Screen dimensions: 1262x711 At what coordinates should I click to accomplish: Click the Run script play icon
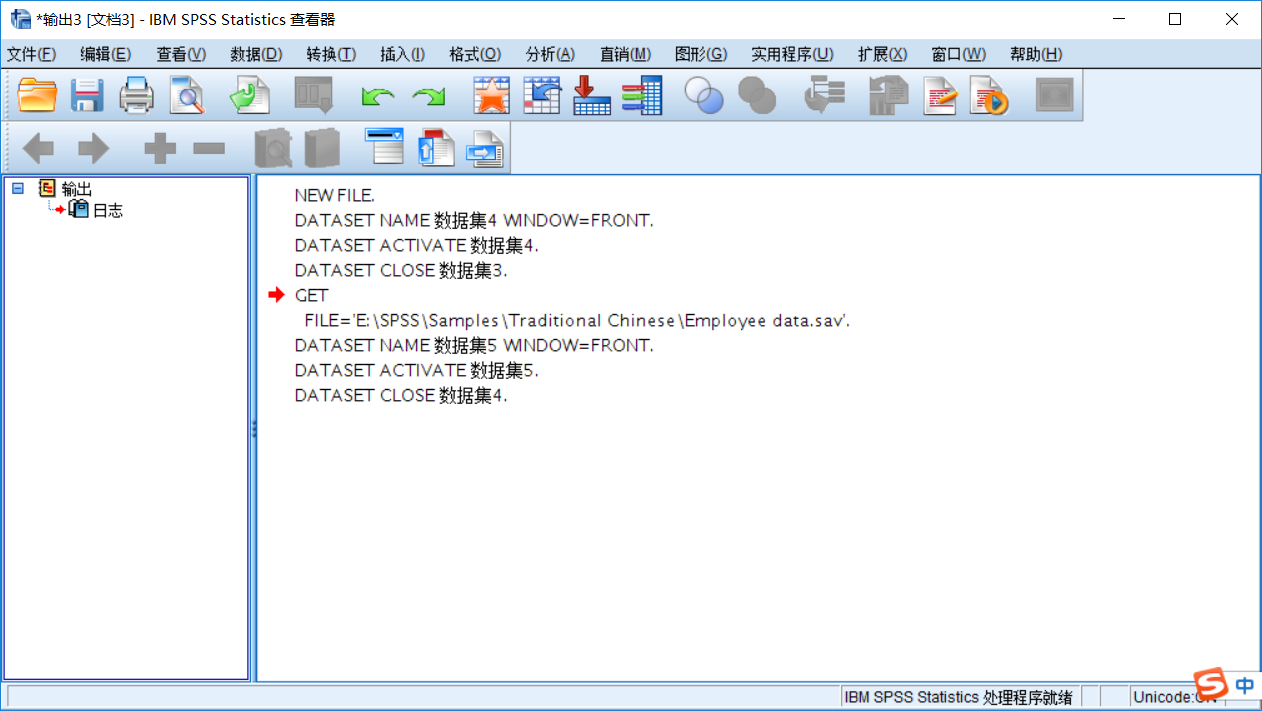point(989,96)
